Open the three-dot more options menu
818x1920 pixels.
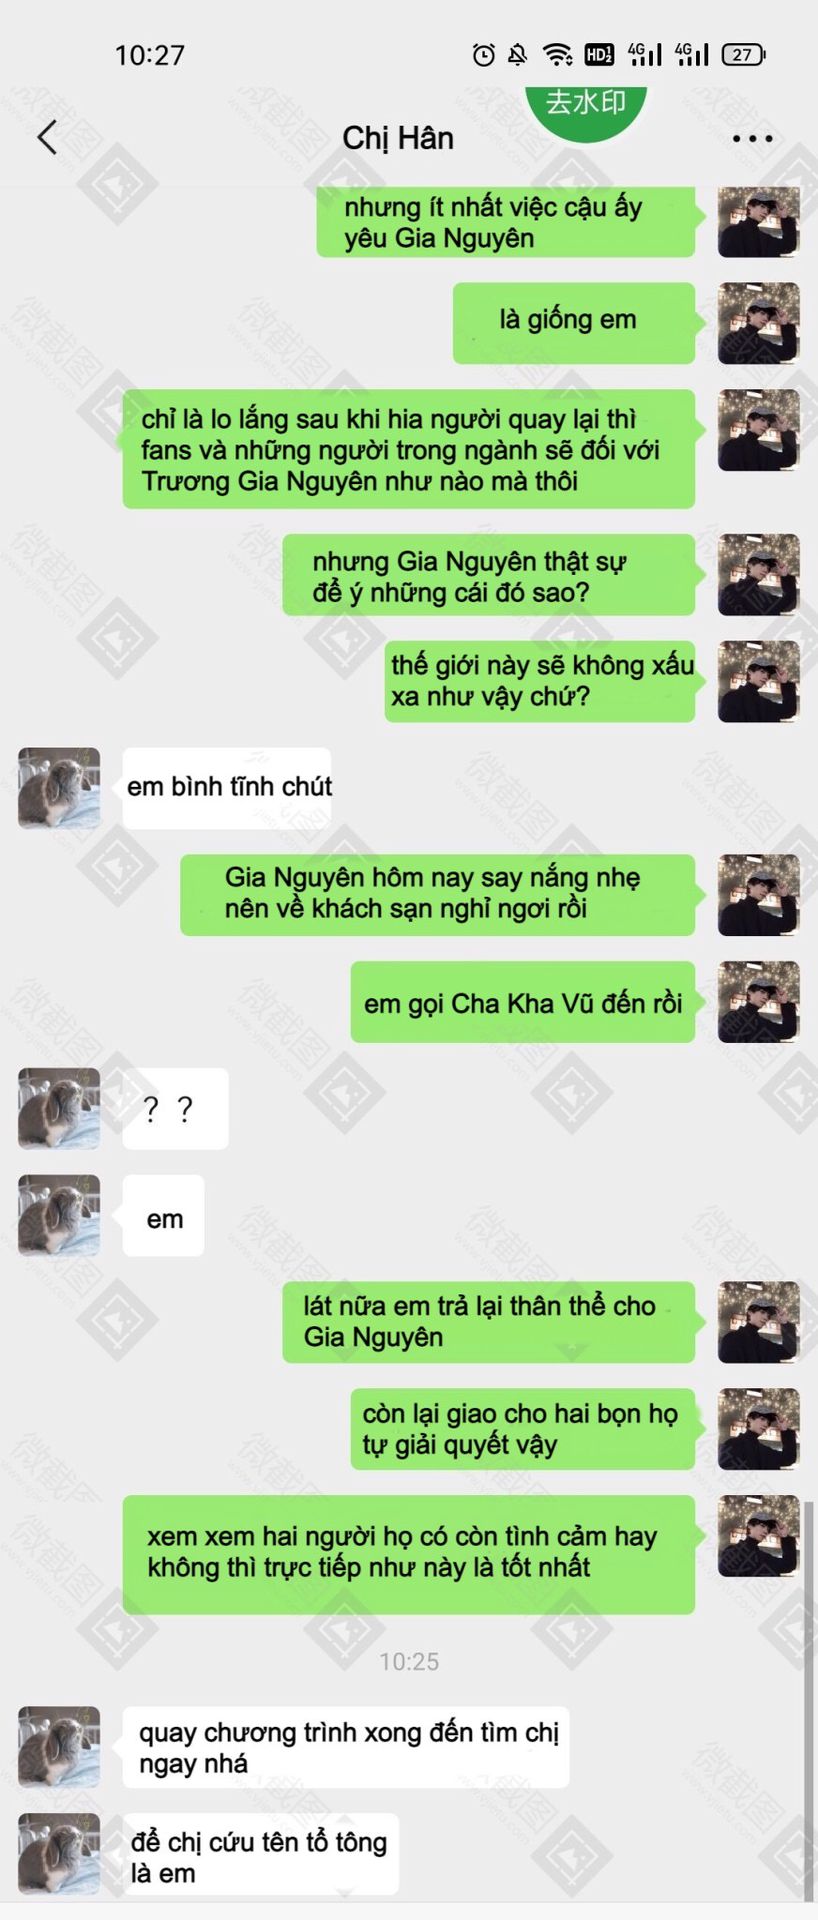pos(752,138)
